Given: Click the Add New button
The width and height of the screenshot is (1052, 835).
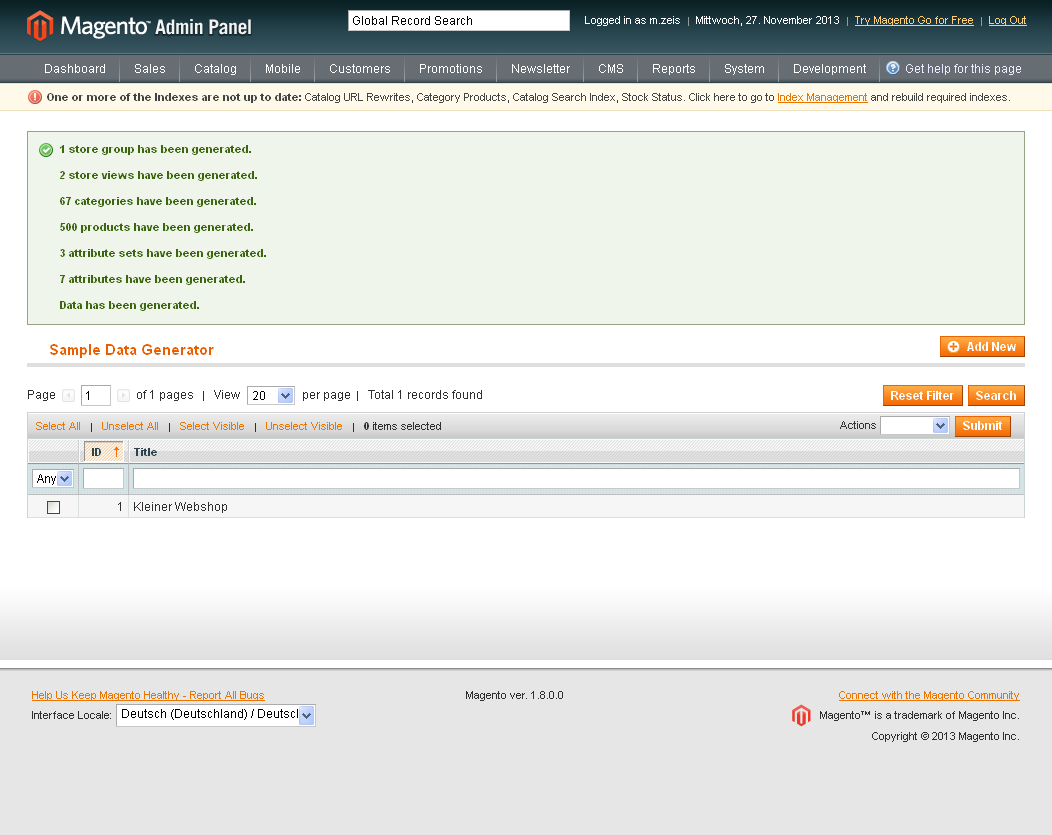Looking at the screenshot, I should (x=982, y=347).
